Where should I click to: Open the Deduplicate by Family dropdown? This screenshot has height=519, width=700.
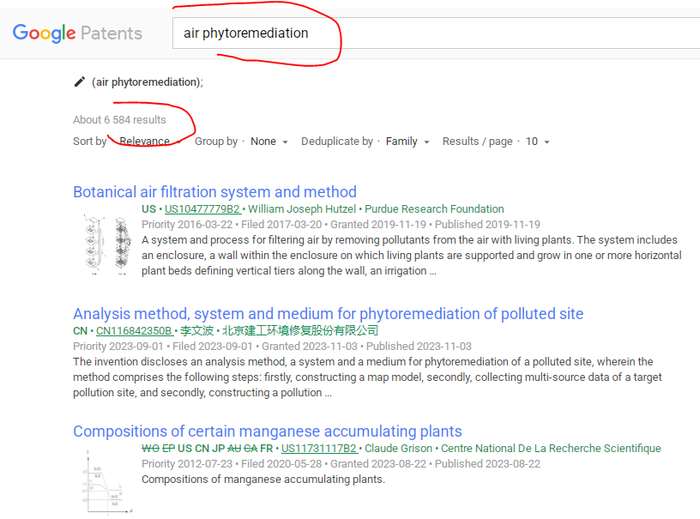407,142
